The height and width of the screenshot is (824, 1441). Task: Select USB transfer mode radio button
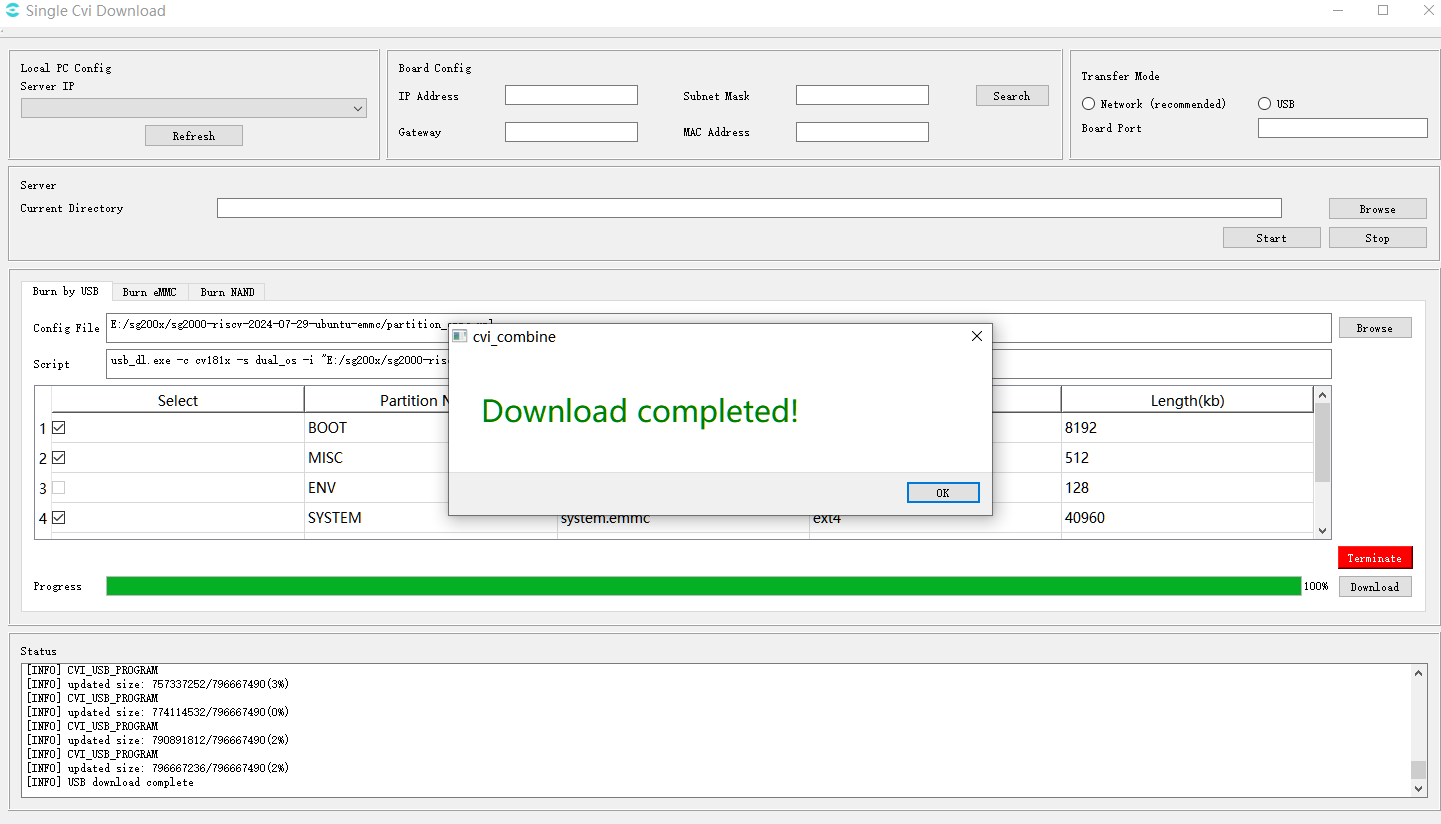click(1265, 104)
